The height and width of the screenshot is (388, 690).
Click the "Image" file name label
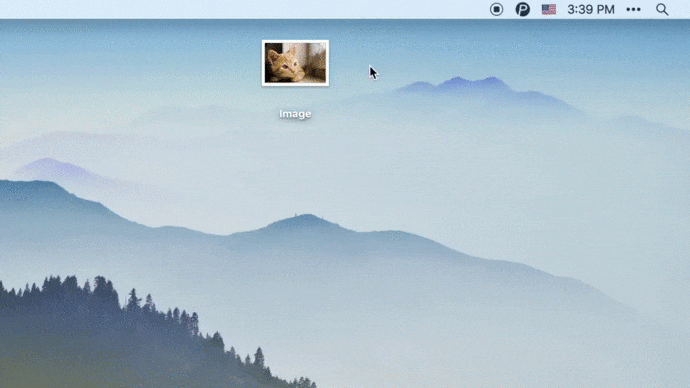pos(295,114)
